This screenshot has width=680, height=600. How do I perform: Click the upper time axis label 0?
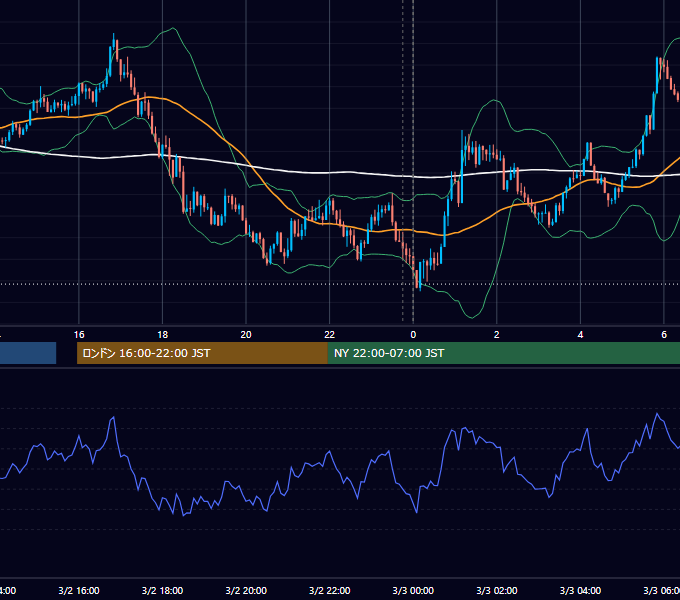coord(413,335)
